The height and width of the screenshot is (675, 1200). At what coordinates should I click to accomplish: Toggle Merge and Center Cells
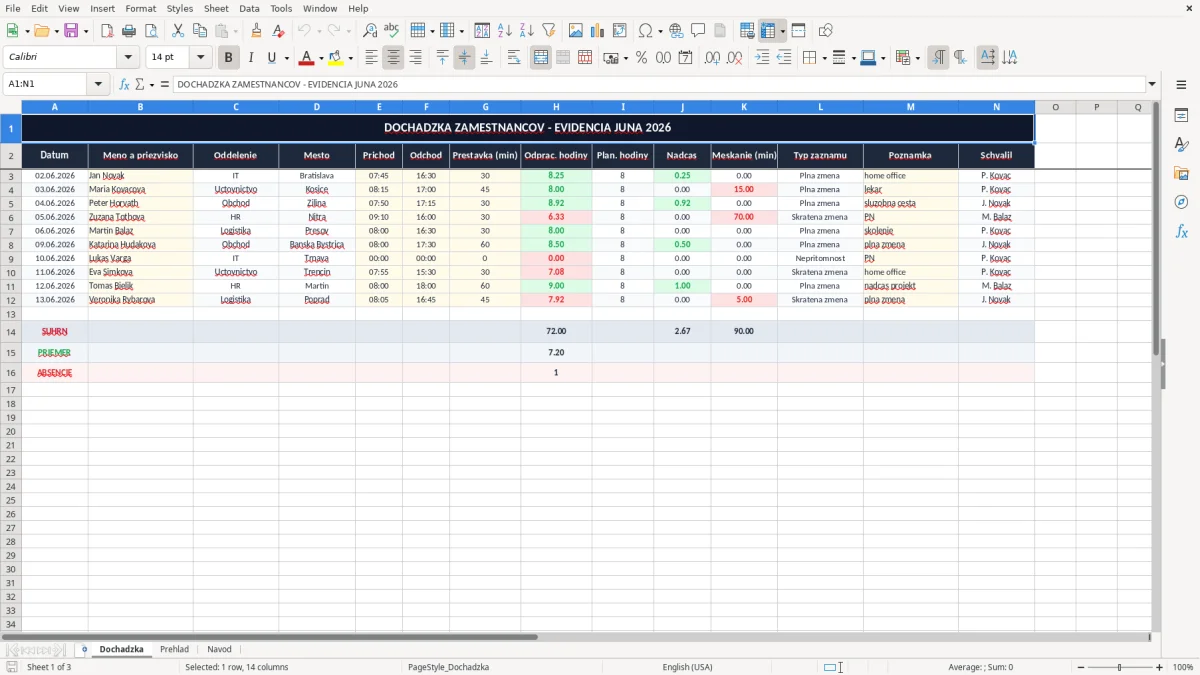(541, 58)
